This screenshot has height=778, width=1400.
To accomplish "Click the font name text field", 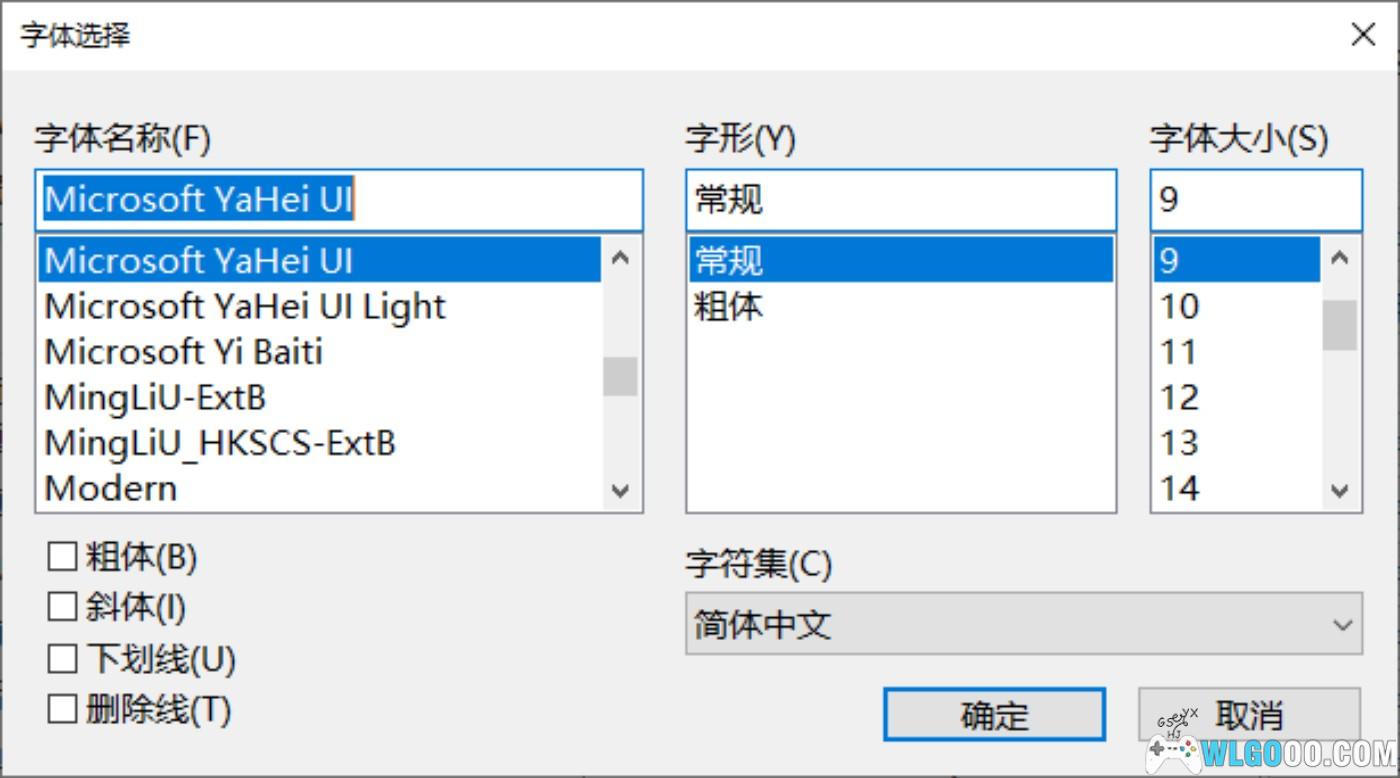I will click(338, 200).
